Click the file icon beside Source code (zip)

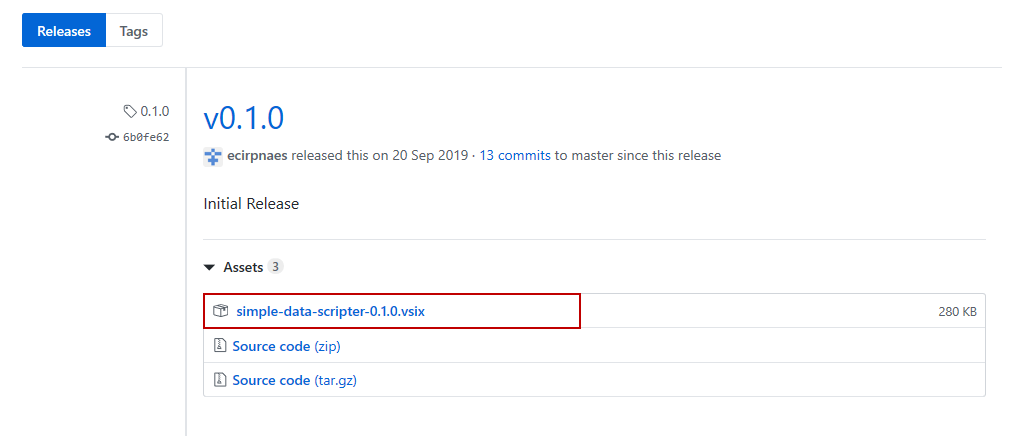pos(220,346)
